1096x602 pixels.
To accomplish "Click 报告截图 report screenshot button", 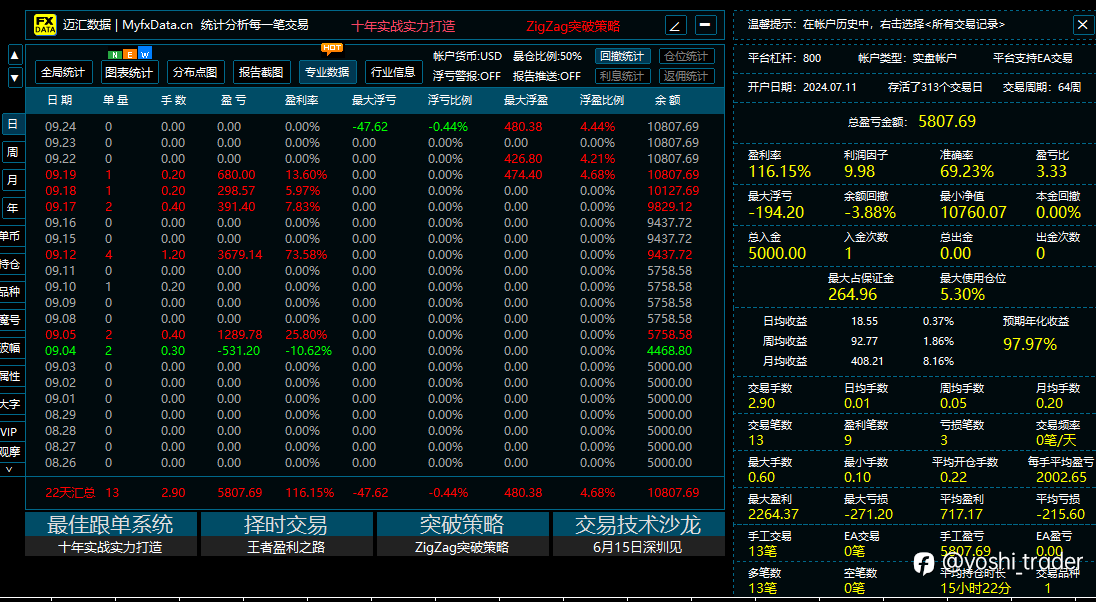I will 261,72.
